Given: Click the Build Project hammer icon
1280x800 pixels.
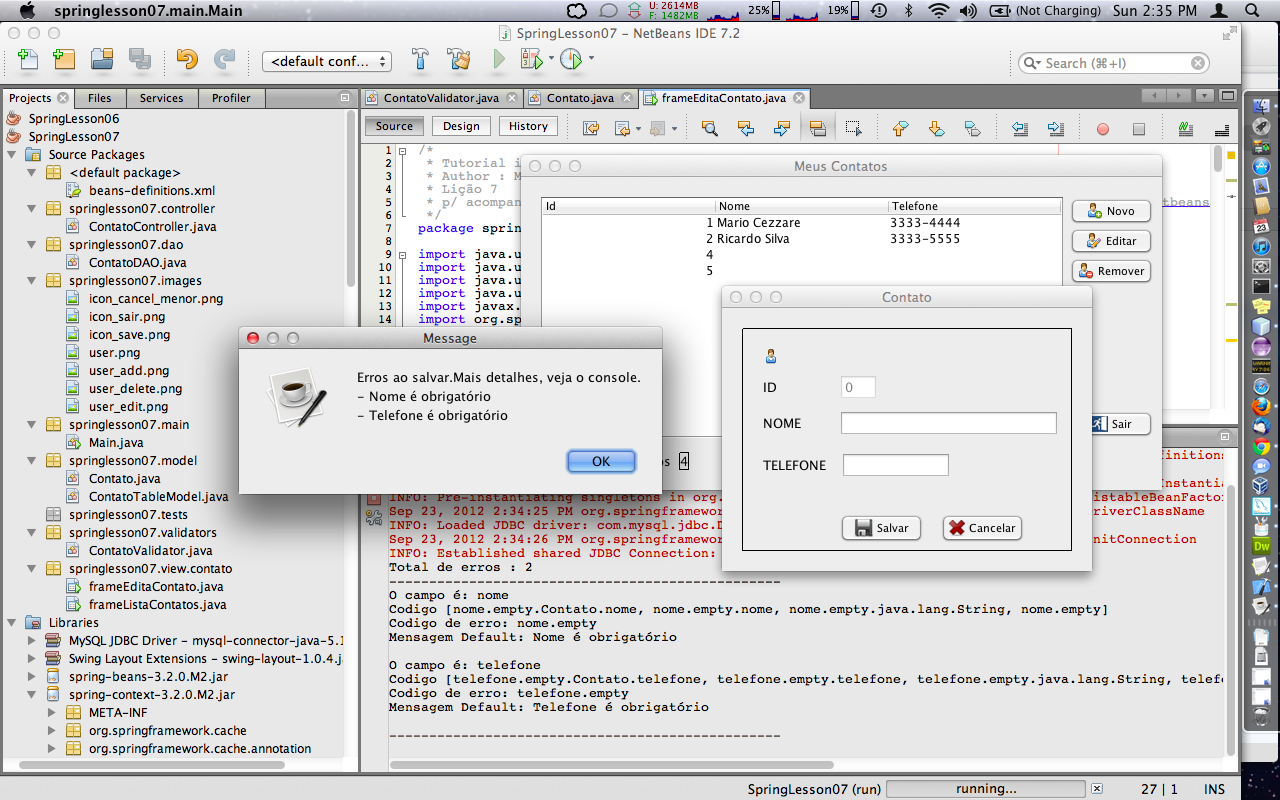Looking at the screenshot, I should pyautogui.click(x=421, y=60).
